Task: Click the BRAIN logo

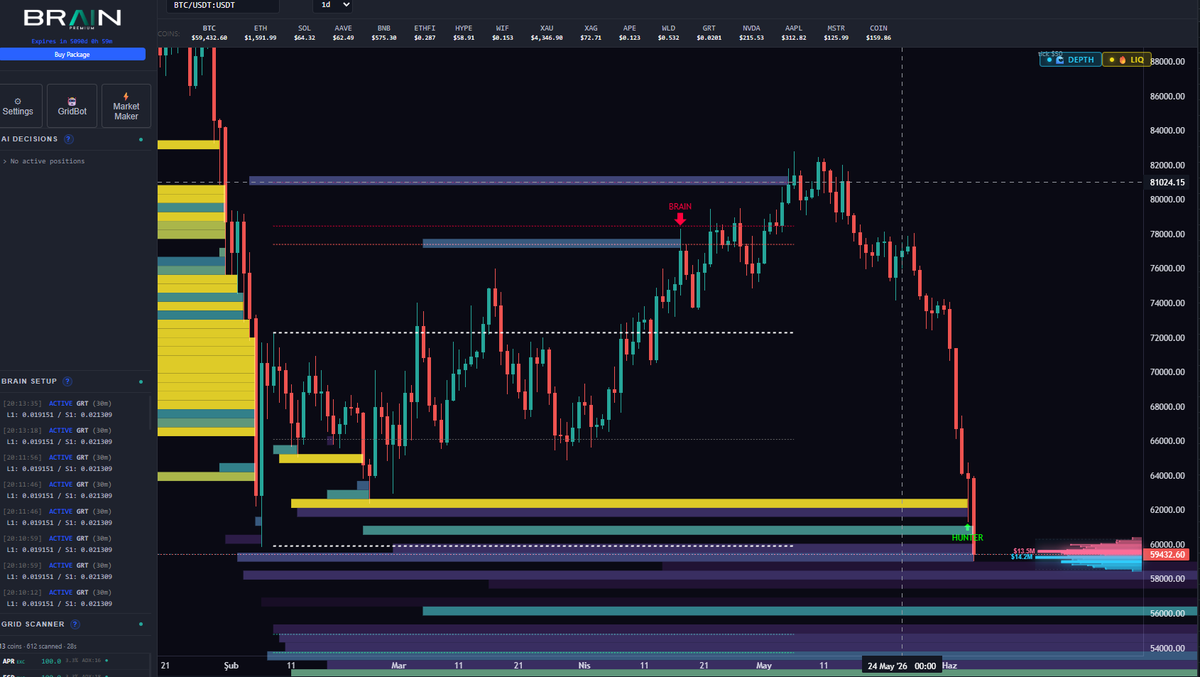Action: coord(72,19)
